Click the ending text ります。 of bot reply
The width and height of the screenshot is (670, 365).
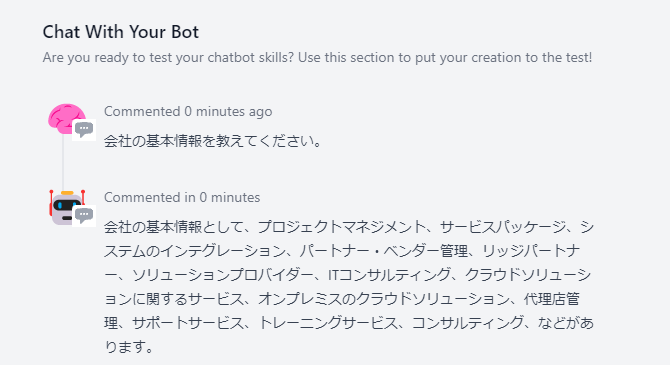tap(129, 347)
